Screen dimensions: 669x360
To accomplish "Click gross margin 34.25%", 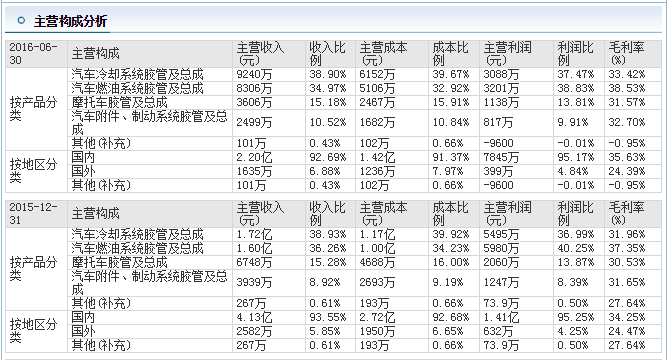I will click(x=626, y=317).
